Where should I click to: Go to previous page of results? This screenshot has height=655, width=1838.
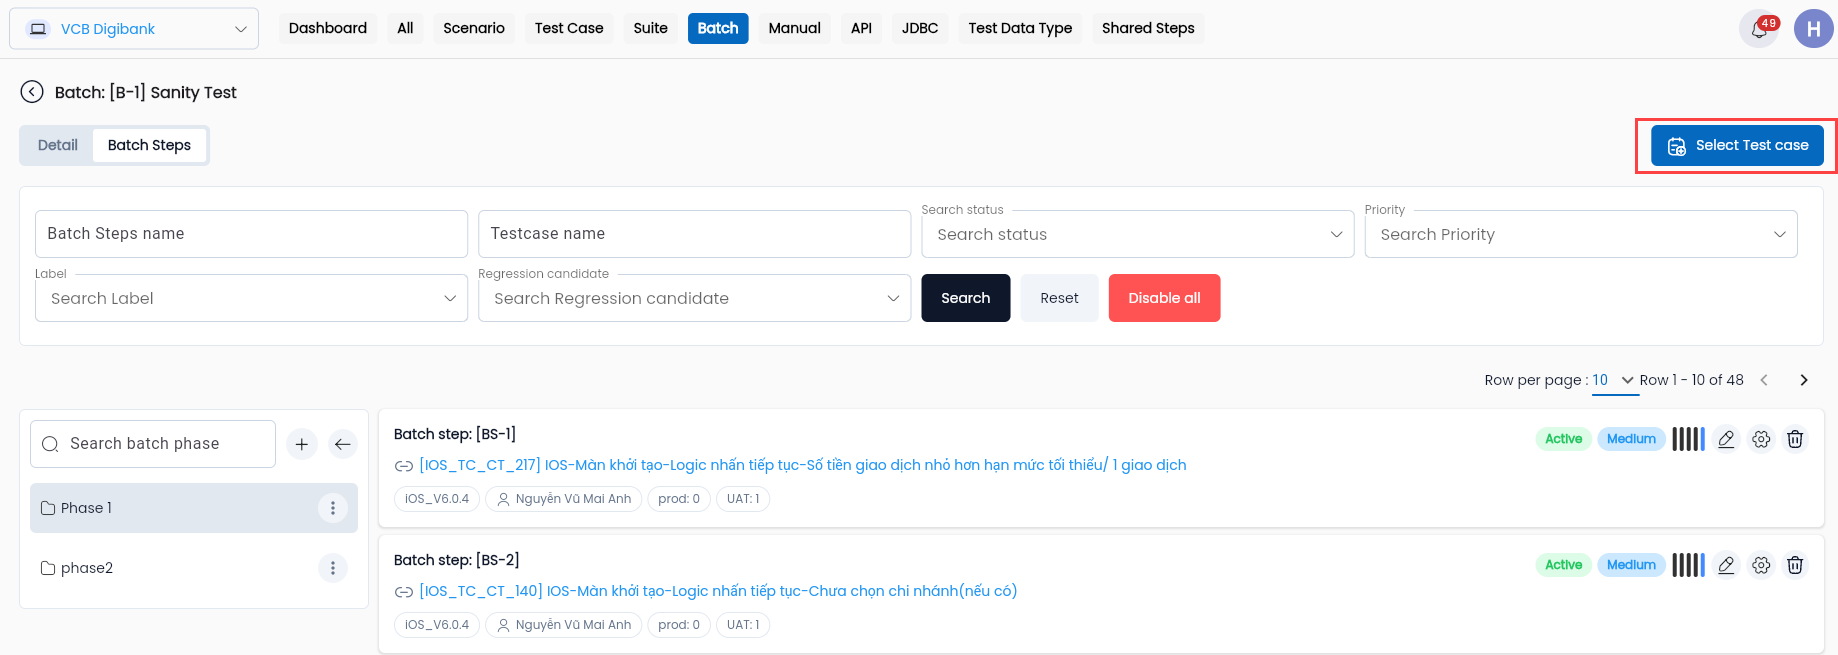click(1764, 380)
